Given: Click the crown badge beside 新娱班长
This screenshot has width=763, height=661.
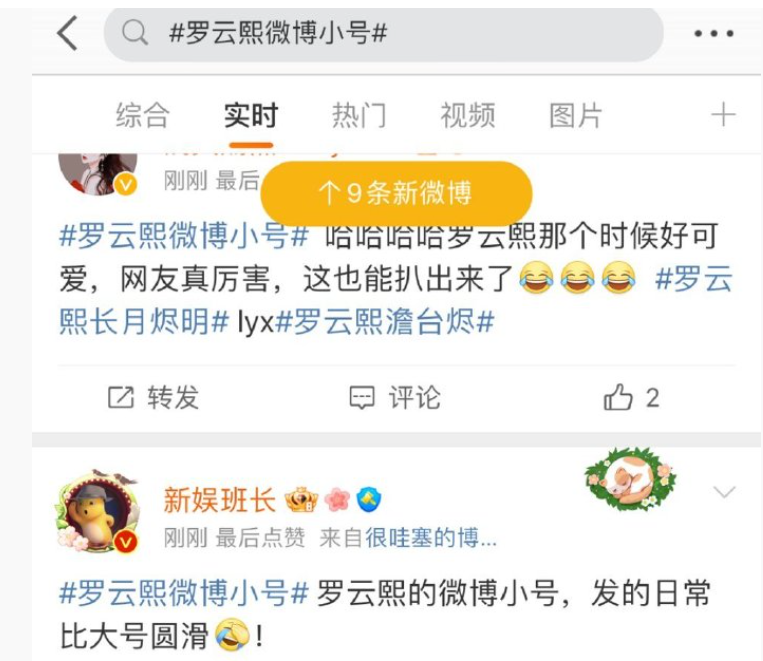Looking at the screenshot, I should pos(301,500).
